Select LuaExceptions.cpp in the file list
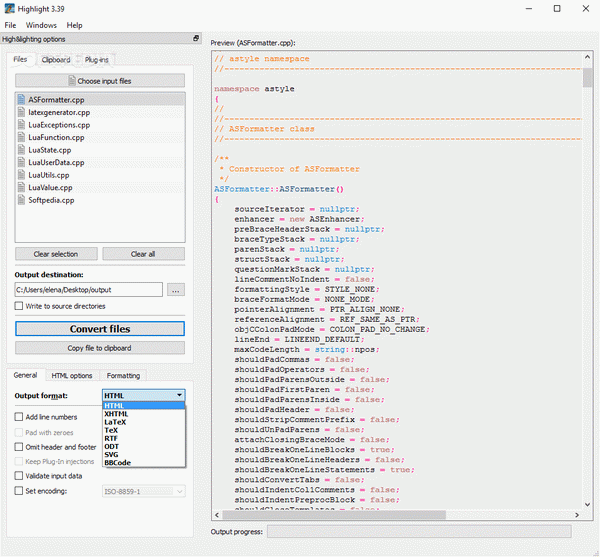 coord(100,125)
